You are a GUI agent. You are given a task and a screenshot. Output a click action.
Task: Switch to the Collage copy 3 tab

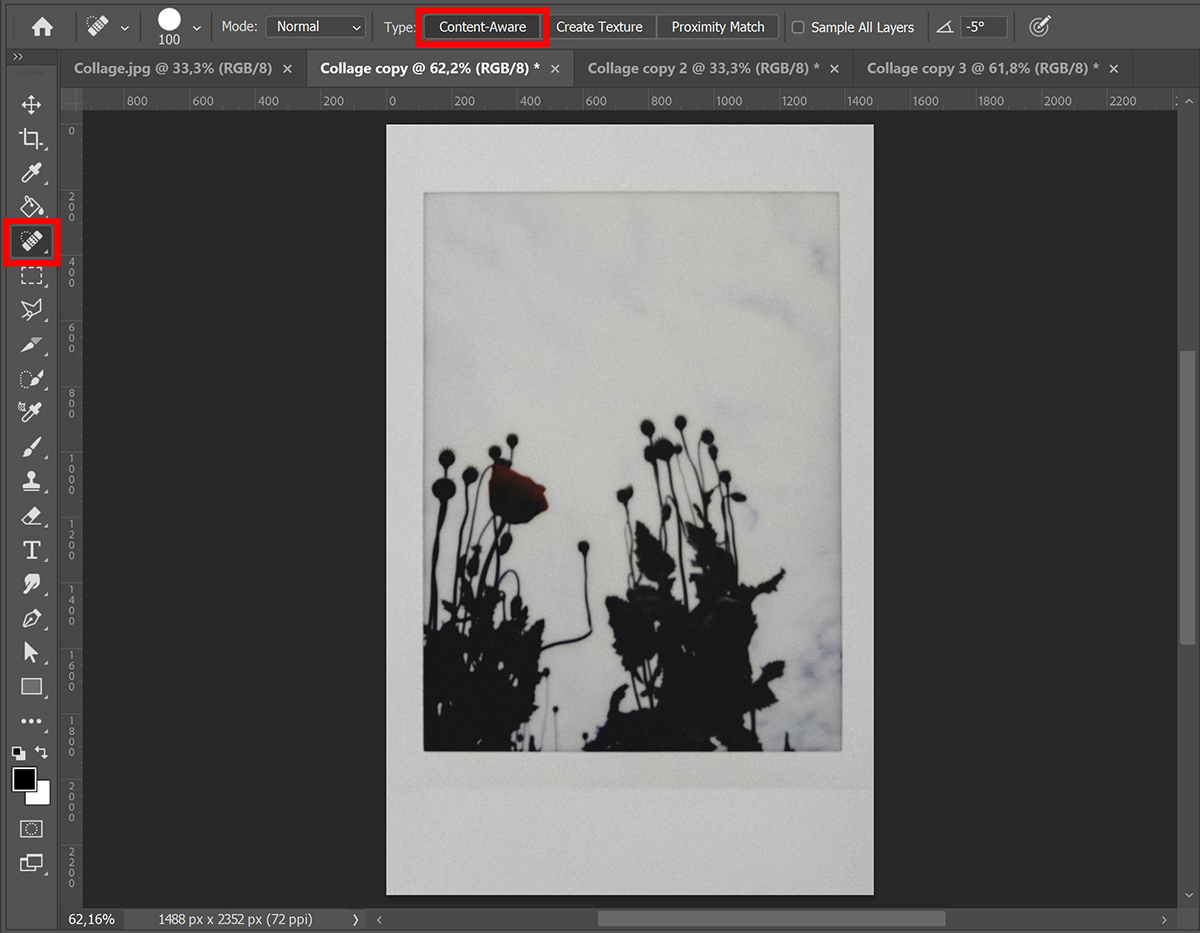pos(982,68)
